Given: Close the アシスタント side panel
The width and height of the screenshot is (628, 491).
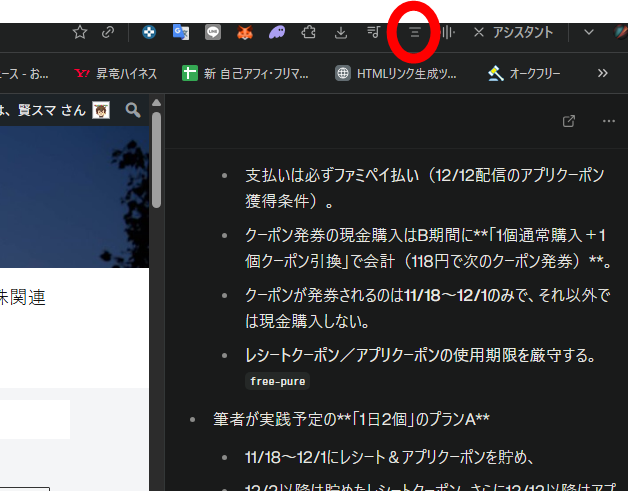Looking at the screenshot, I should 479,32.
